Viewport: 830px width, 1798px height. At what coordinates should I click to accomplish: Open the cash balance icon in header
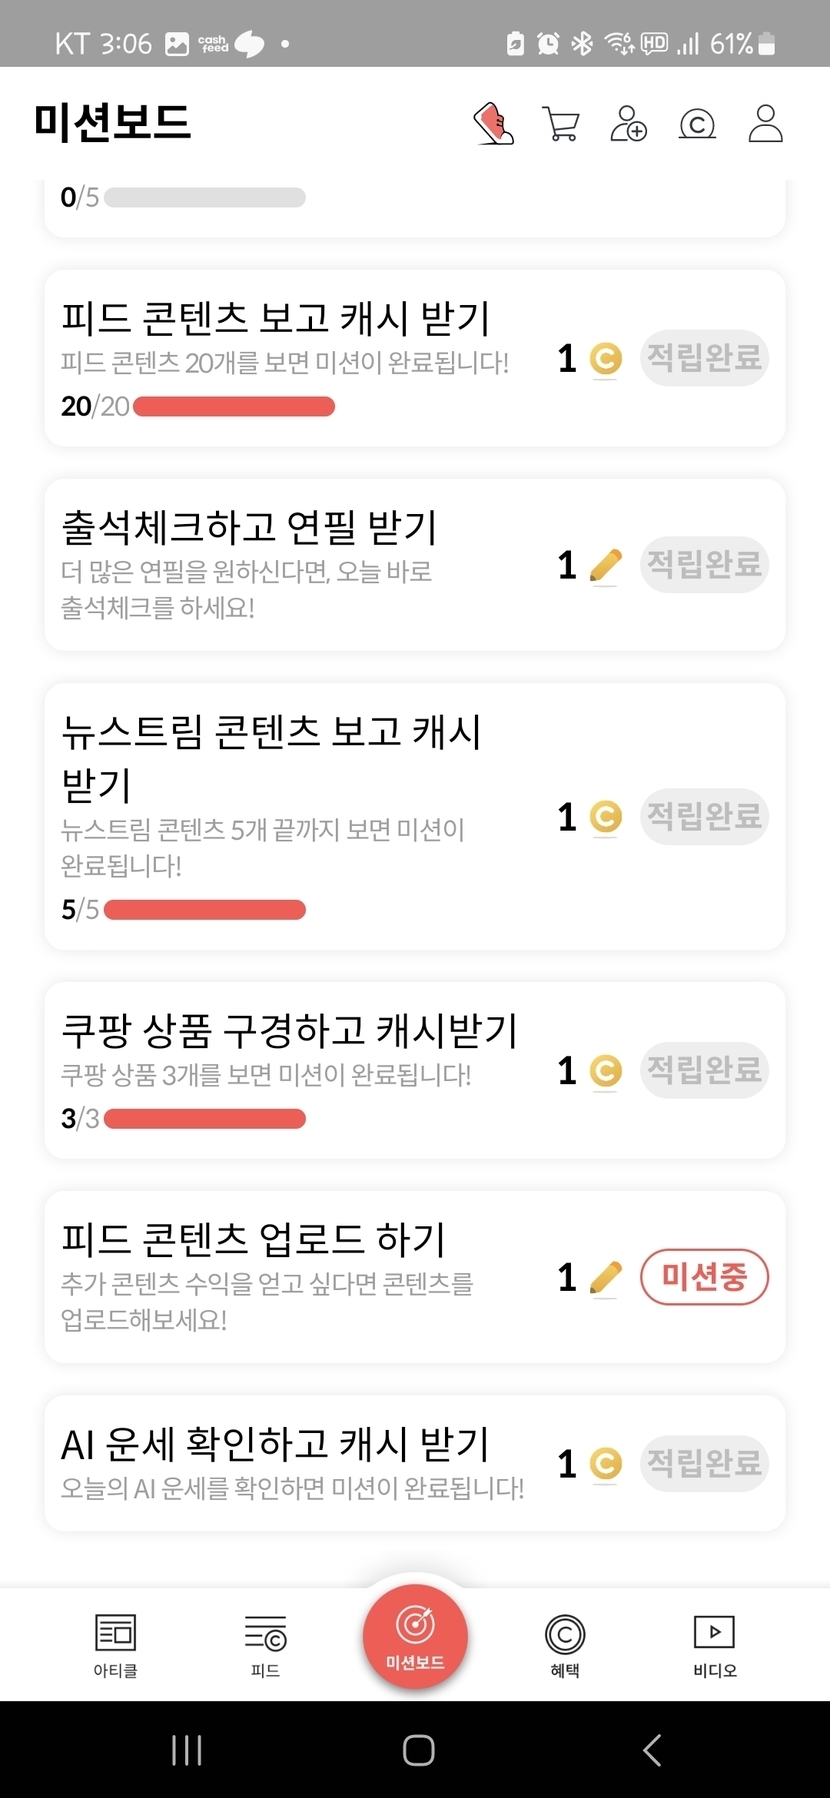tap(697, 124)
